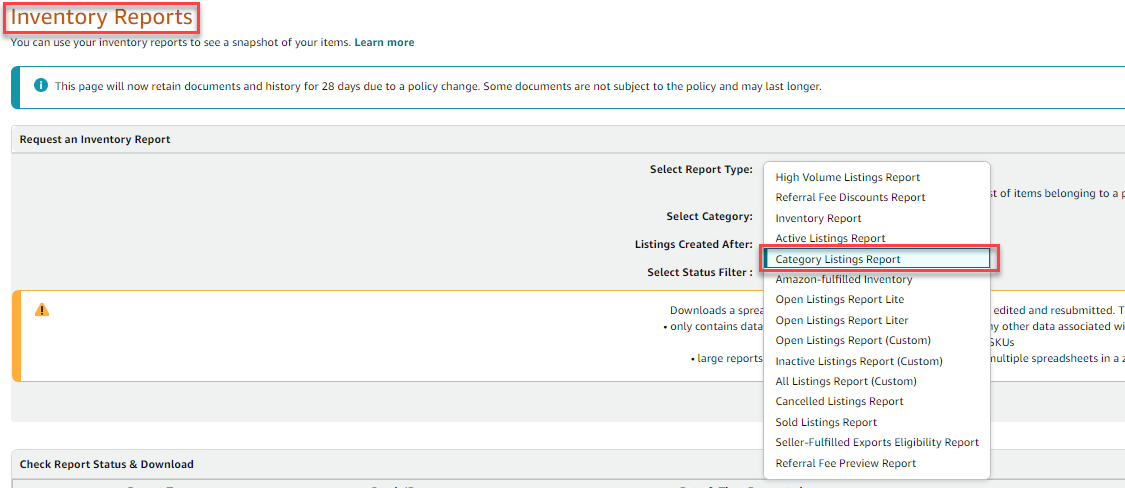This screenshot has width=1125, height=488.
Task: Open the Learn more link
Action: click(384, 42)
